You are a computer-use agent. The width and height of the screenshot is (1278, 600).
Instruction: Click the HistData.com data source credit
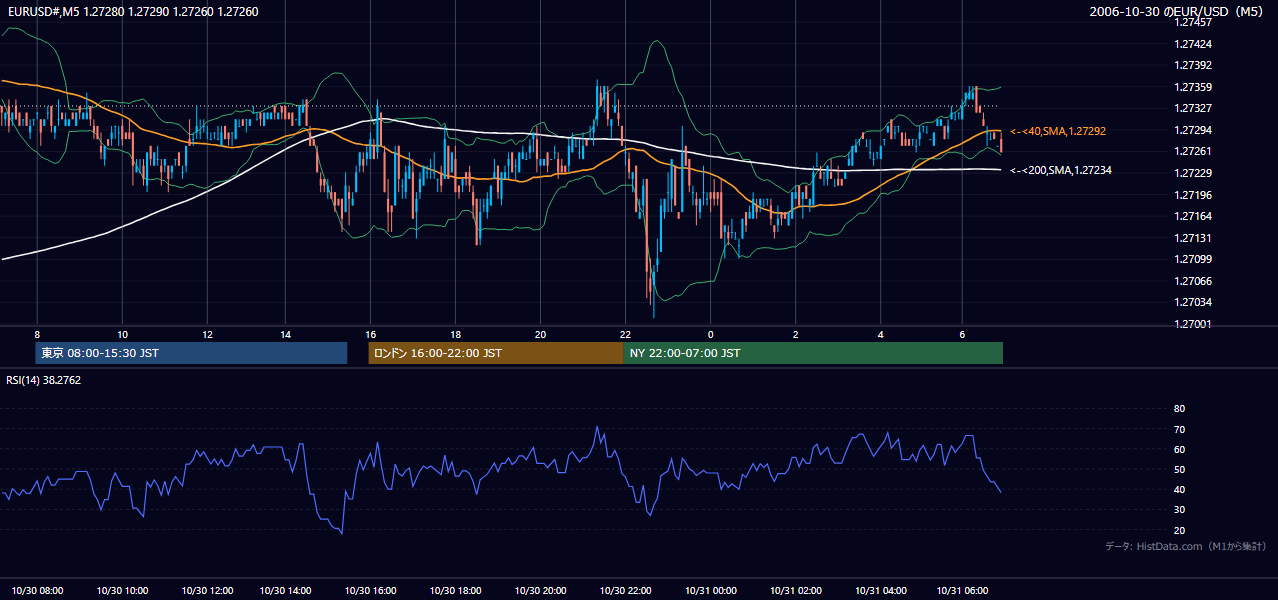1186,546
